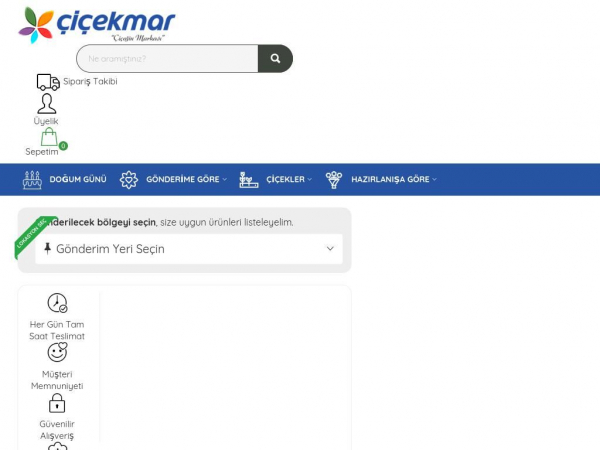The image size is (600, 450).
Task: Click the Sepetim label
Action: [42, 152]
